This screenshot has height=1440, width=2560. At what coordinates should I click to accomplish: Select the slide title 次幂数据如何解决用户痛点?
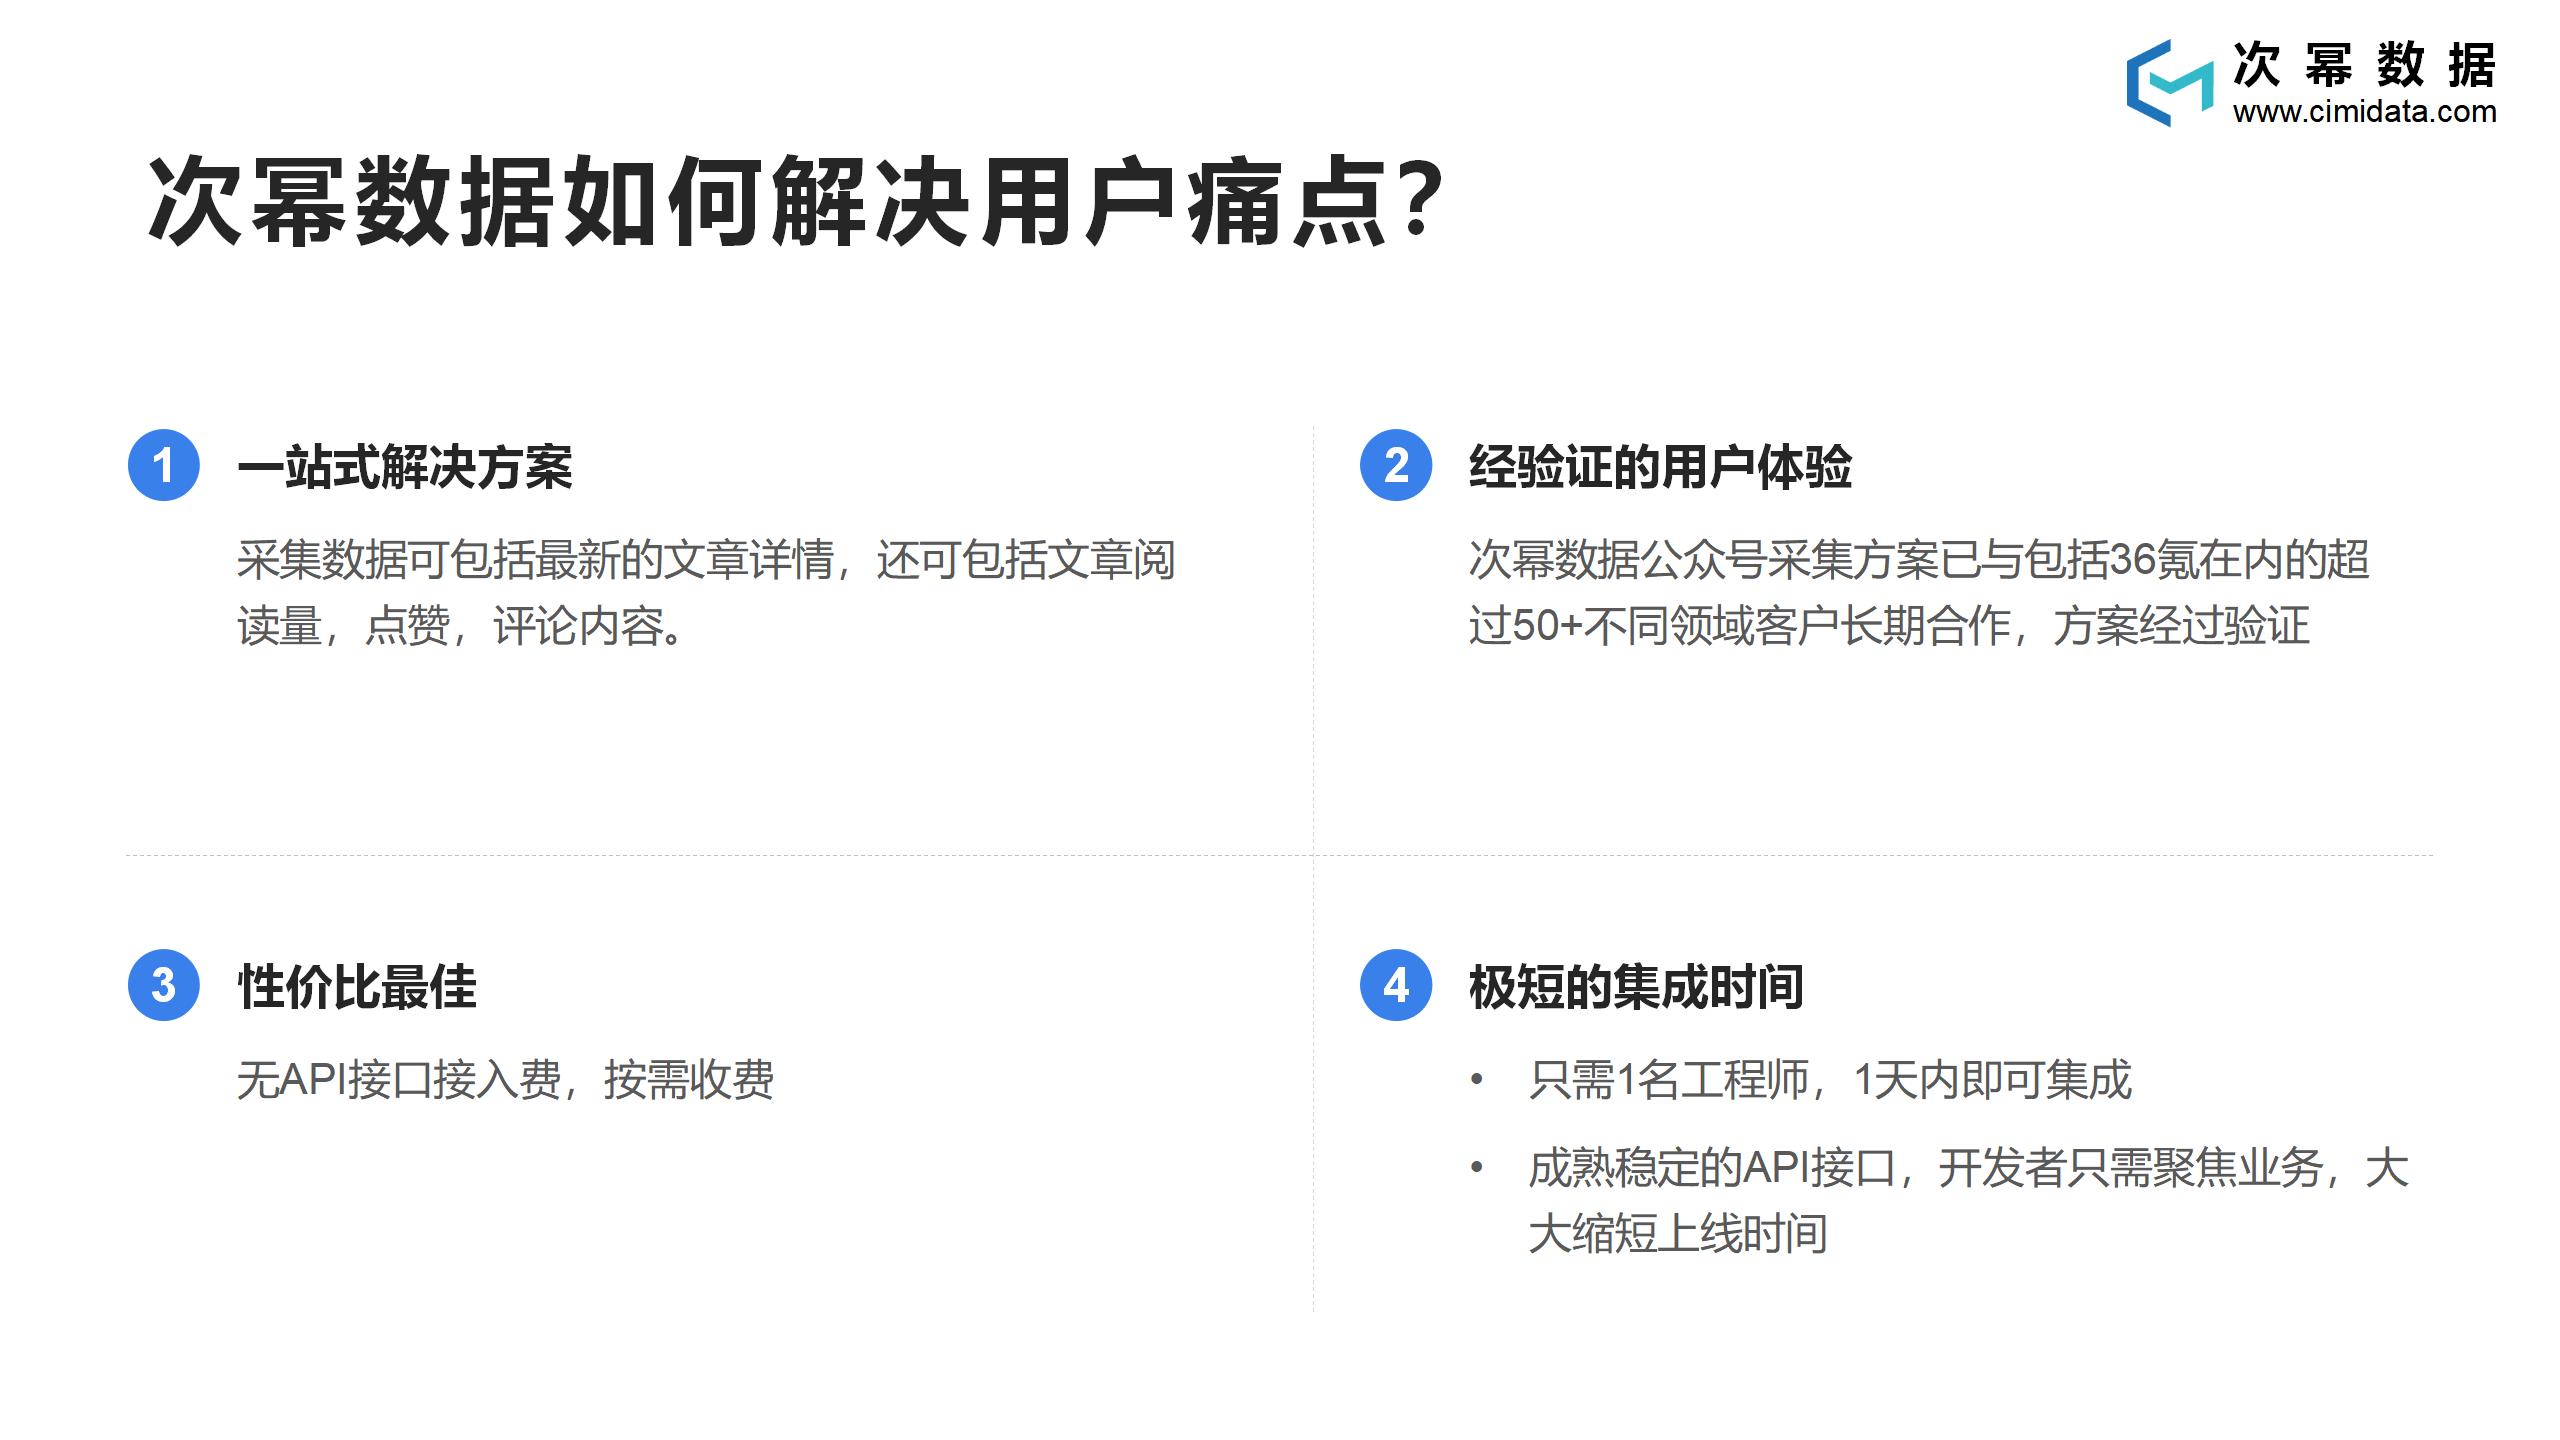click(795, 201)
